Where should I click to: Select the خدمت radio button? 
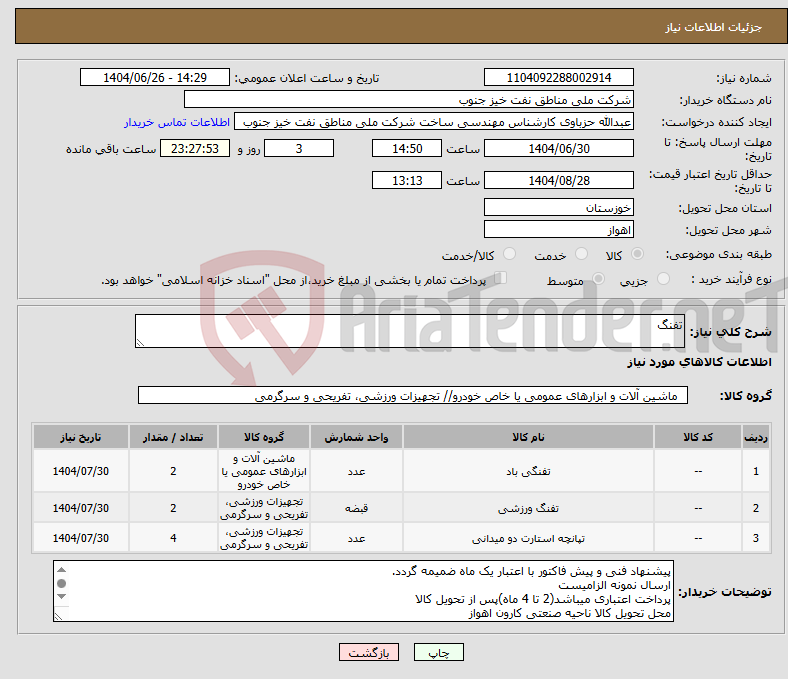click(x=581, y=254)
